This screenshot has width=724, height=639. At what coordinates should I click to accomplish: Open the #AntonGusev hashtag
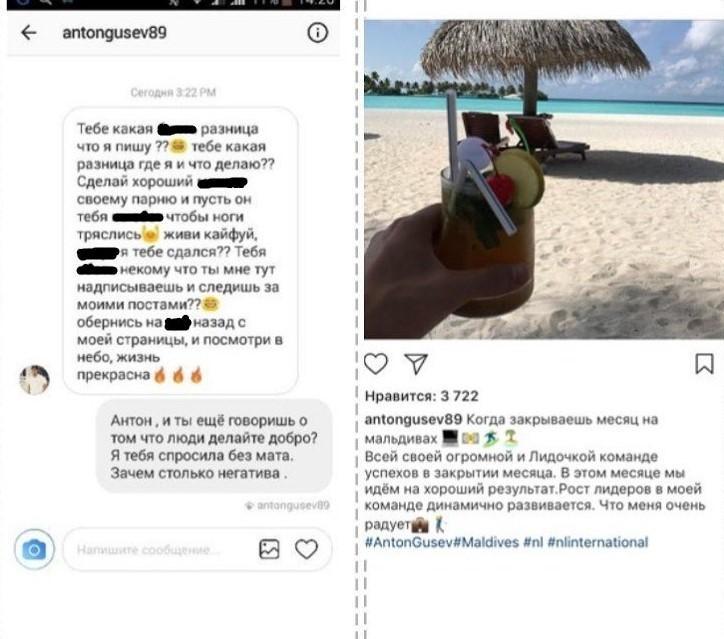pyautogui.click(x=408, y=542)
